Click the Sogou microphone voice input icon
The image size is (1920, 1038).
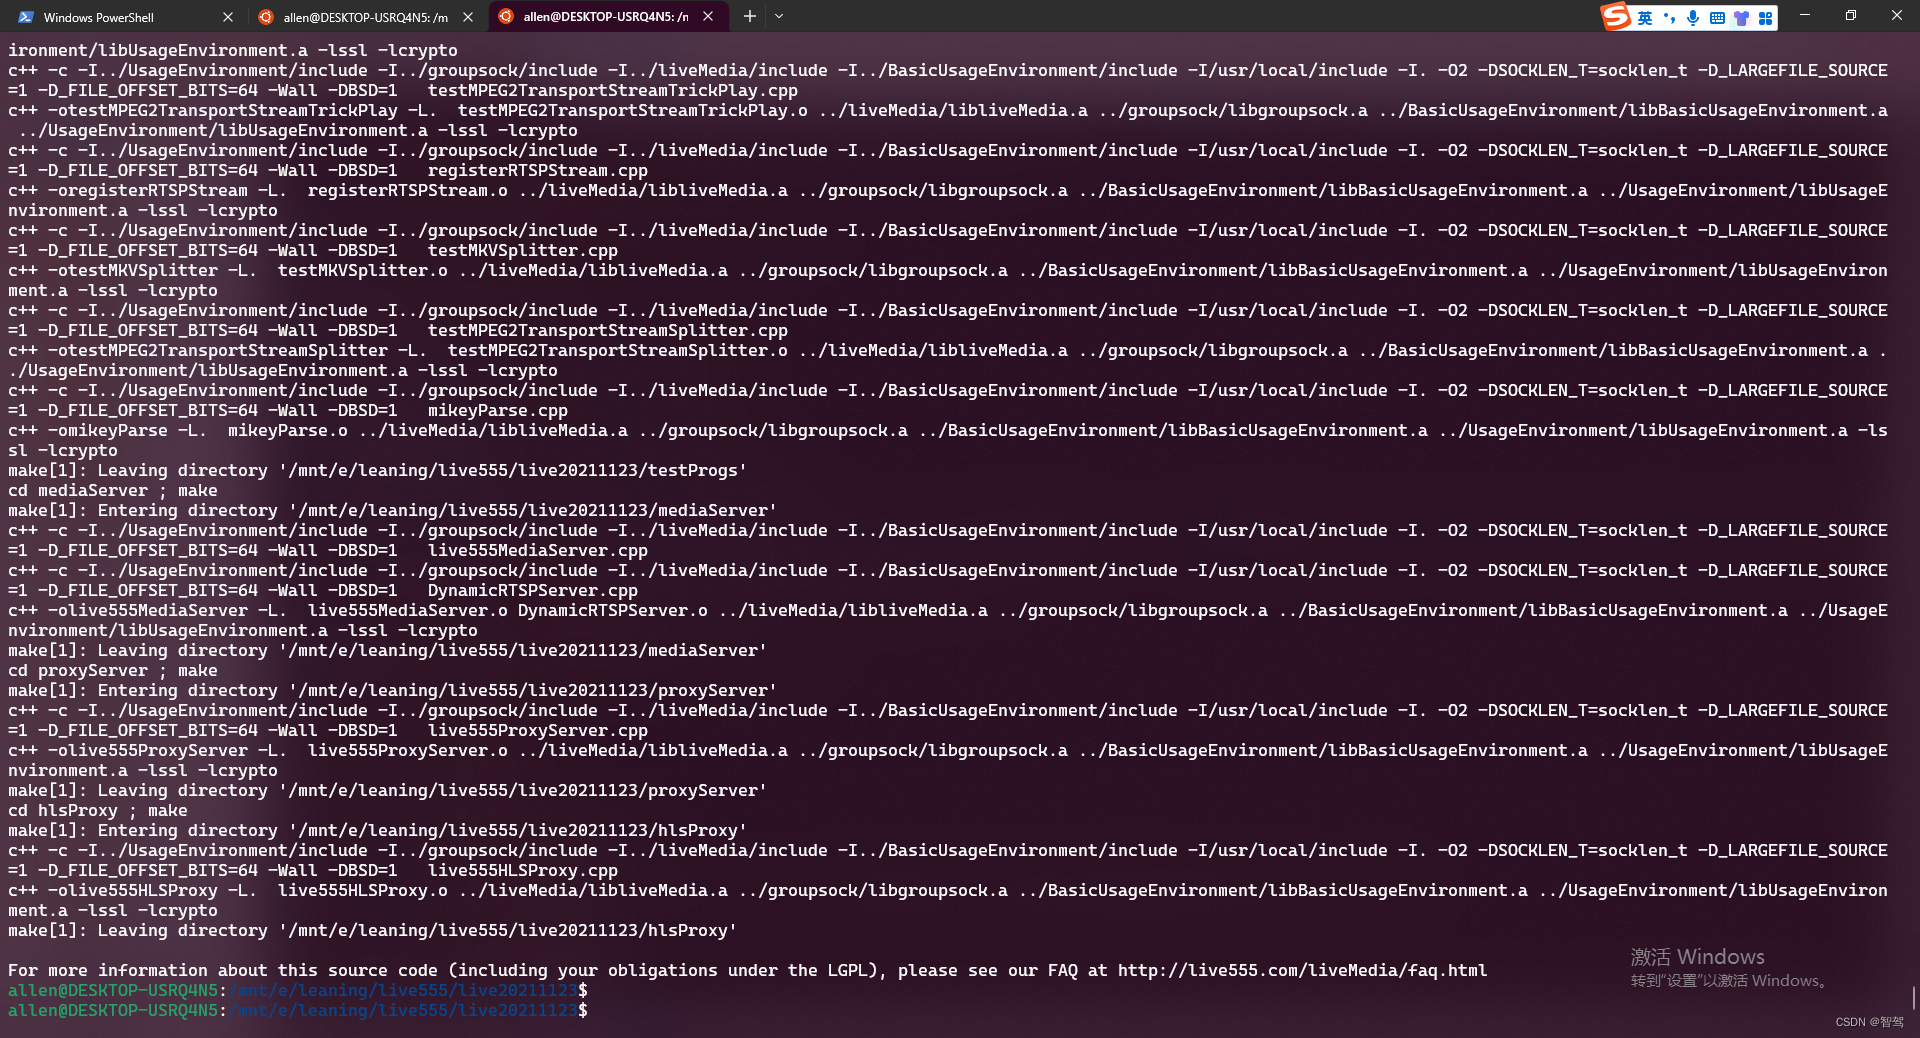[x=1693, y=18]
